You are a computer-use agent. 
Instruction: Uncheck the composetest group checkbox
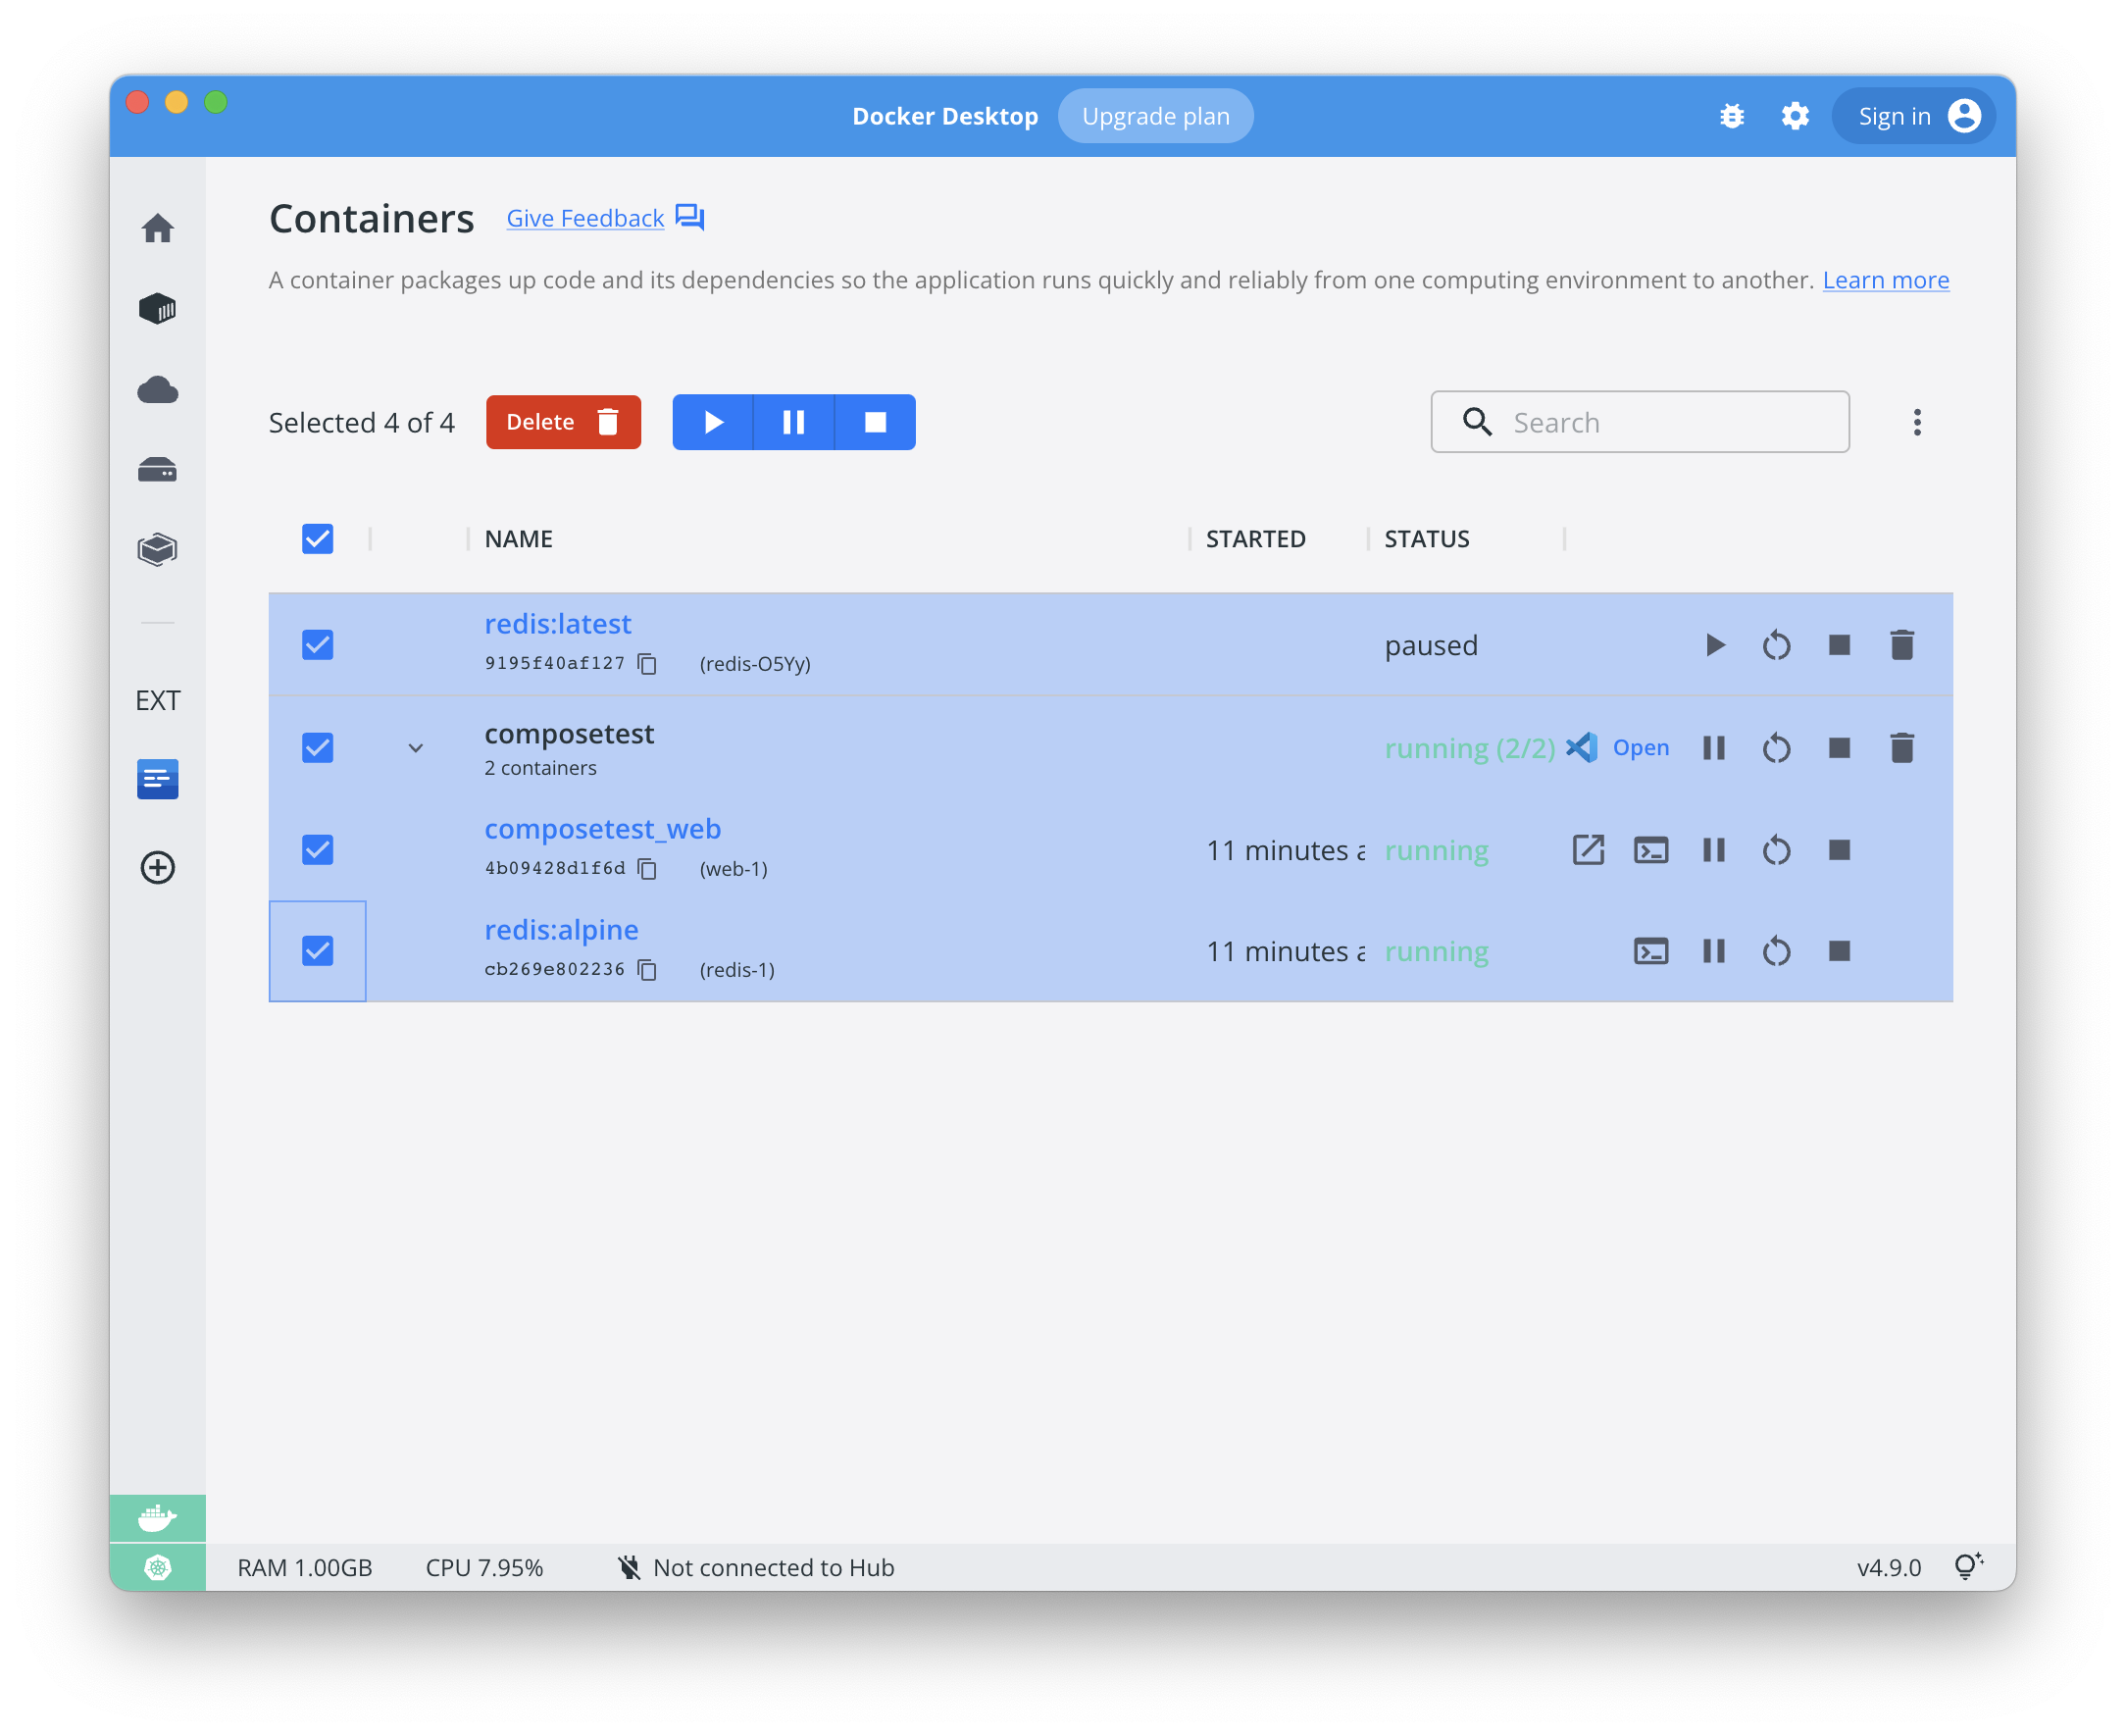(x=317, y=747)
